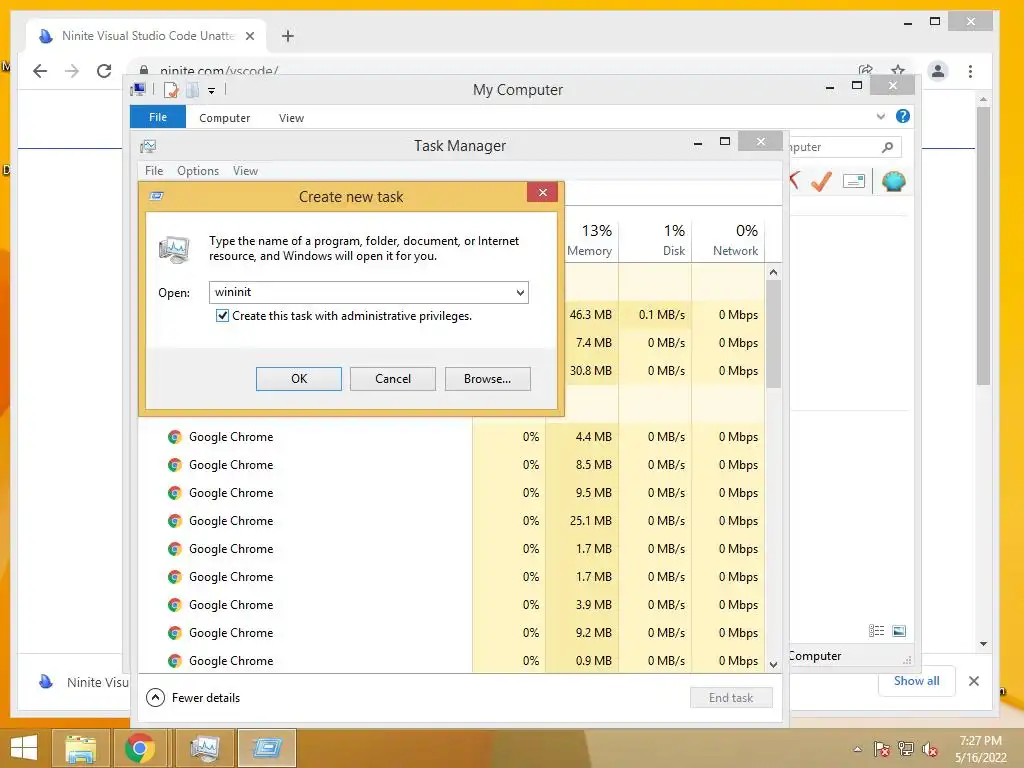The width and height of the screenshot is (1024, 768).
Task: Select Google Chrome process using 9.5 MB
Action: click(x=451, y=493)
